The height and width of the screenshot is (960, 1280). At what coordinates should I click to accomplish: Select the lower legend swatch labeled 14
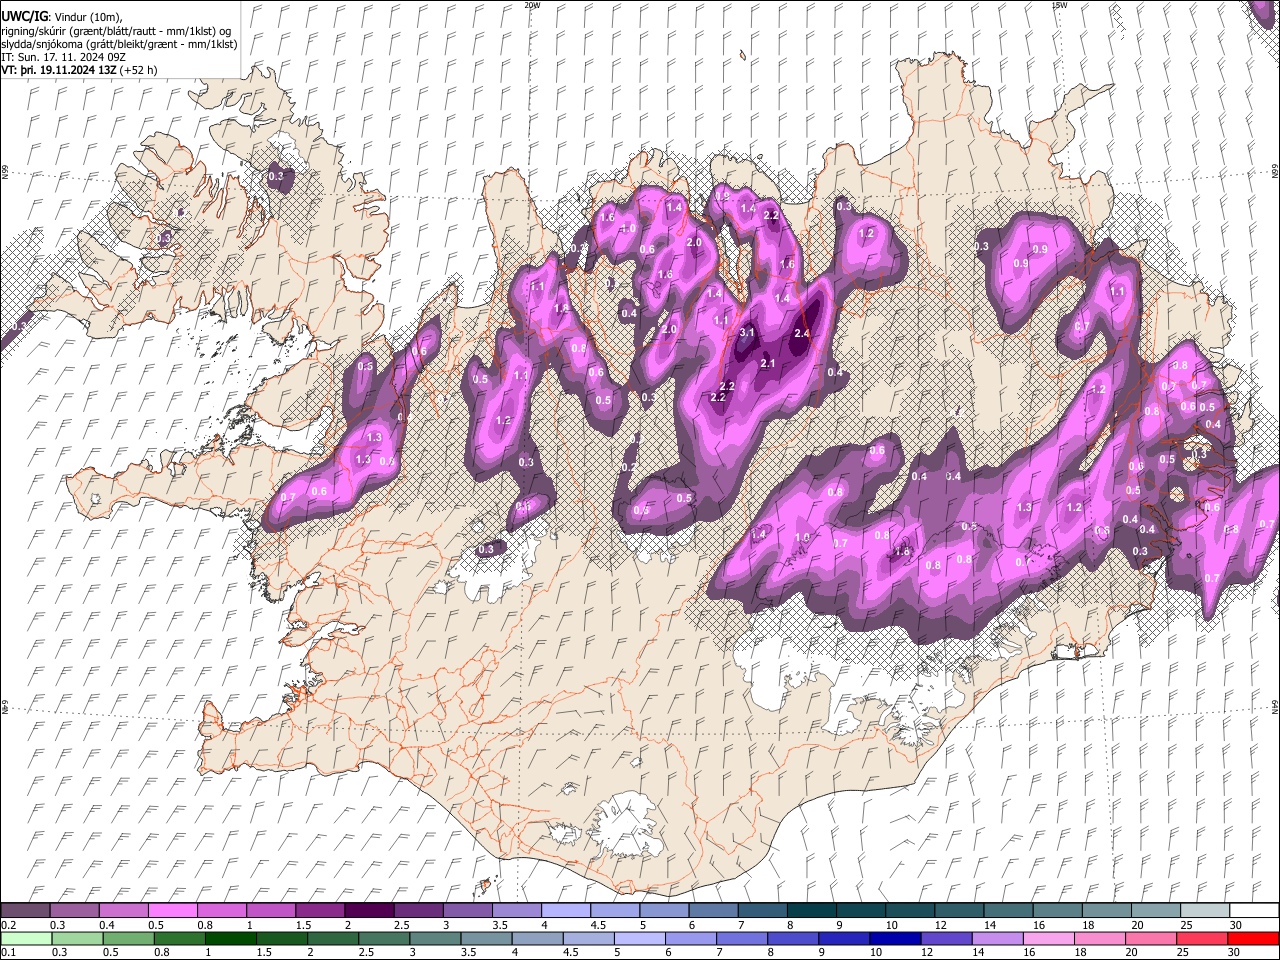click(x=998, y=938)
